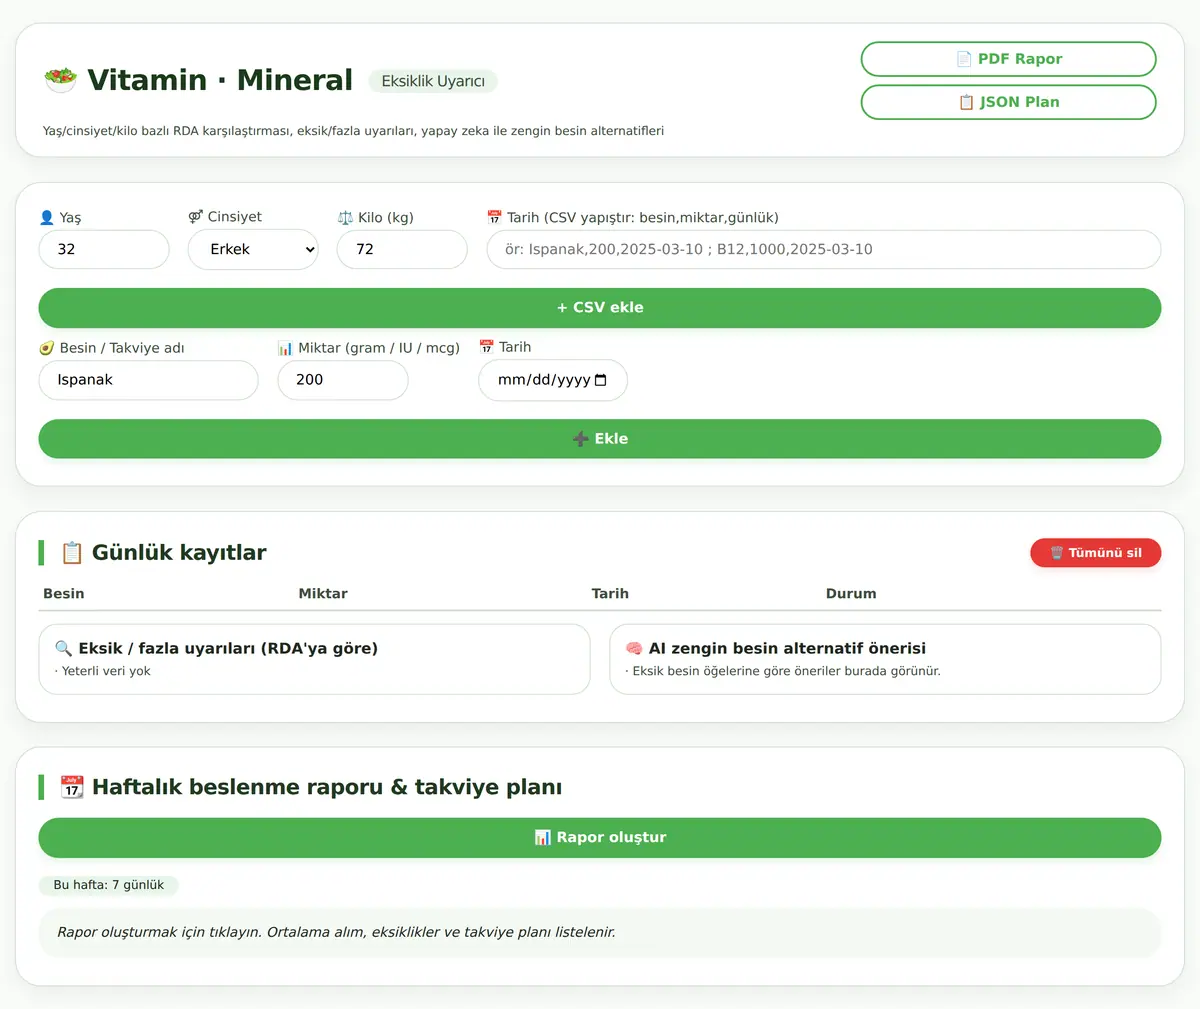This screenshot has width=1200, height=1009.
Task: Click the + CSV ekle button
Action: tap(600, 308)
